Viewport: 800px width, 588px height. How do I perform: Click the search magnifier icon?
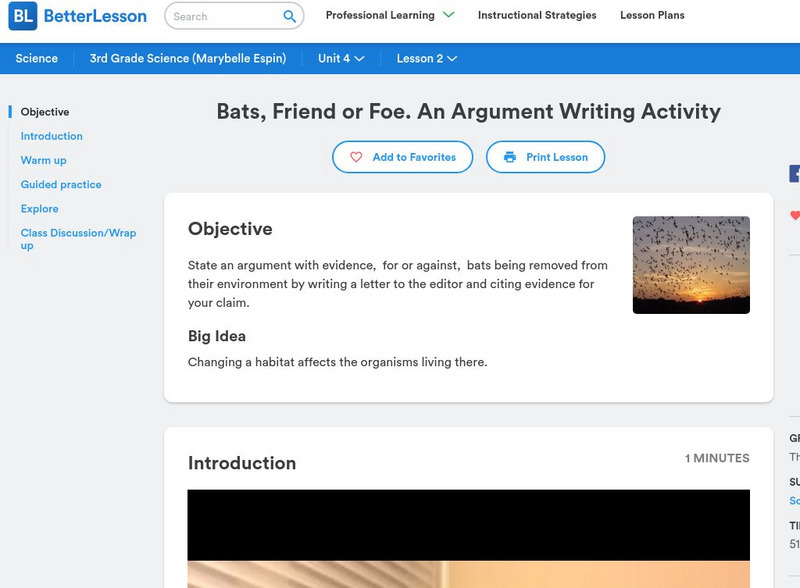(290, 16)
